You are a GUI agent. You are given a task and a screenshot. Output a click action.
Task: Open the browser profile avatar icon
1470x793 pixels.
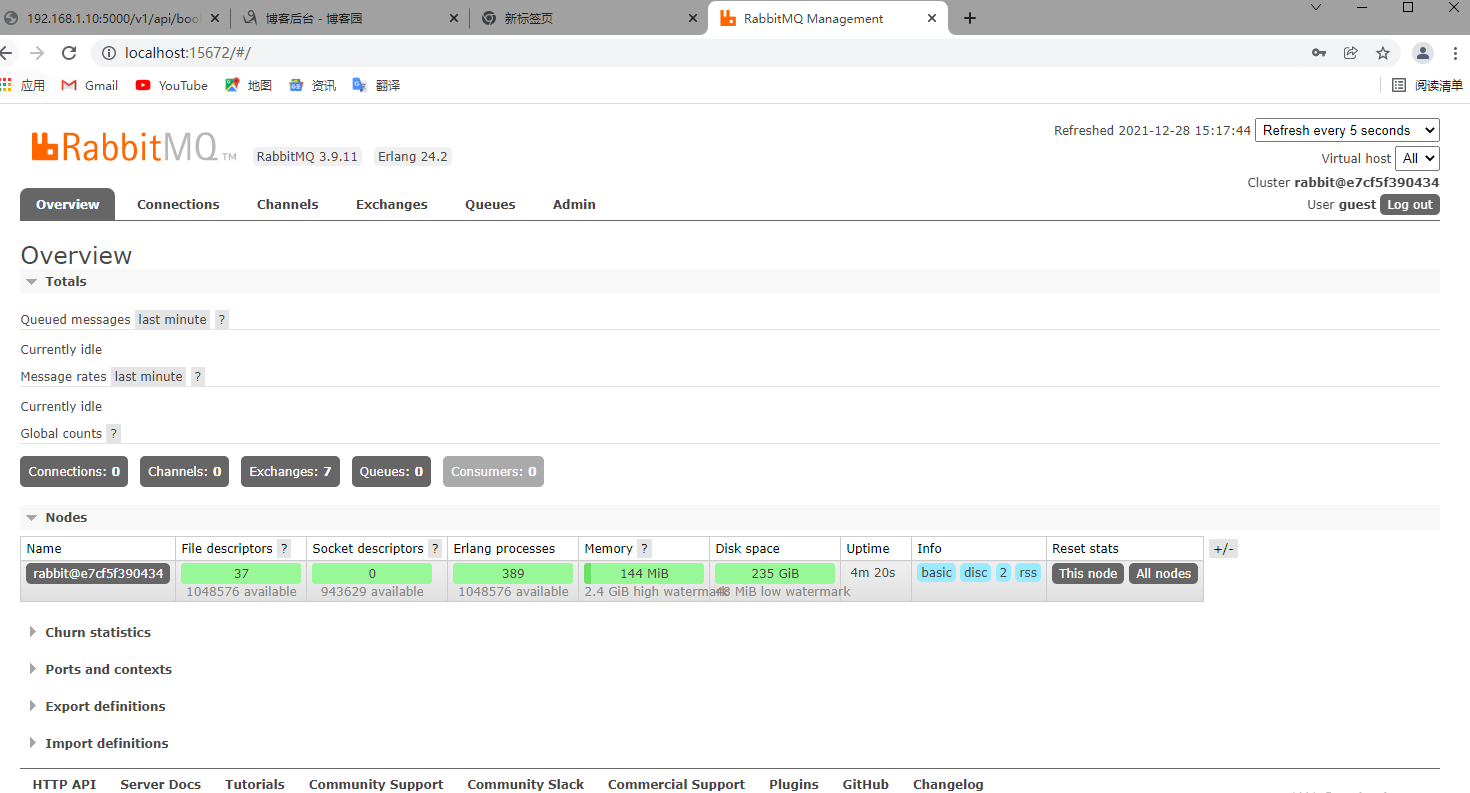[x=1422, y=53]
